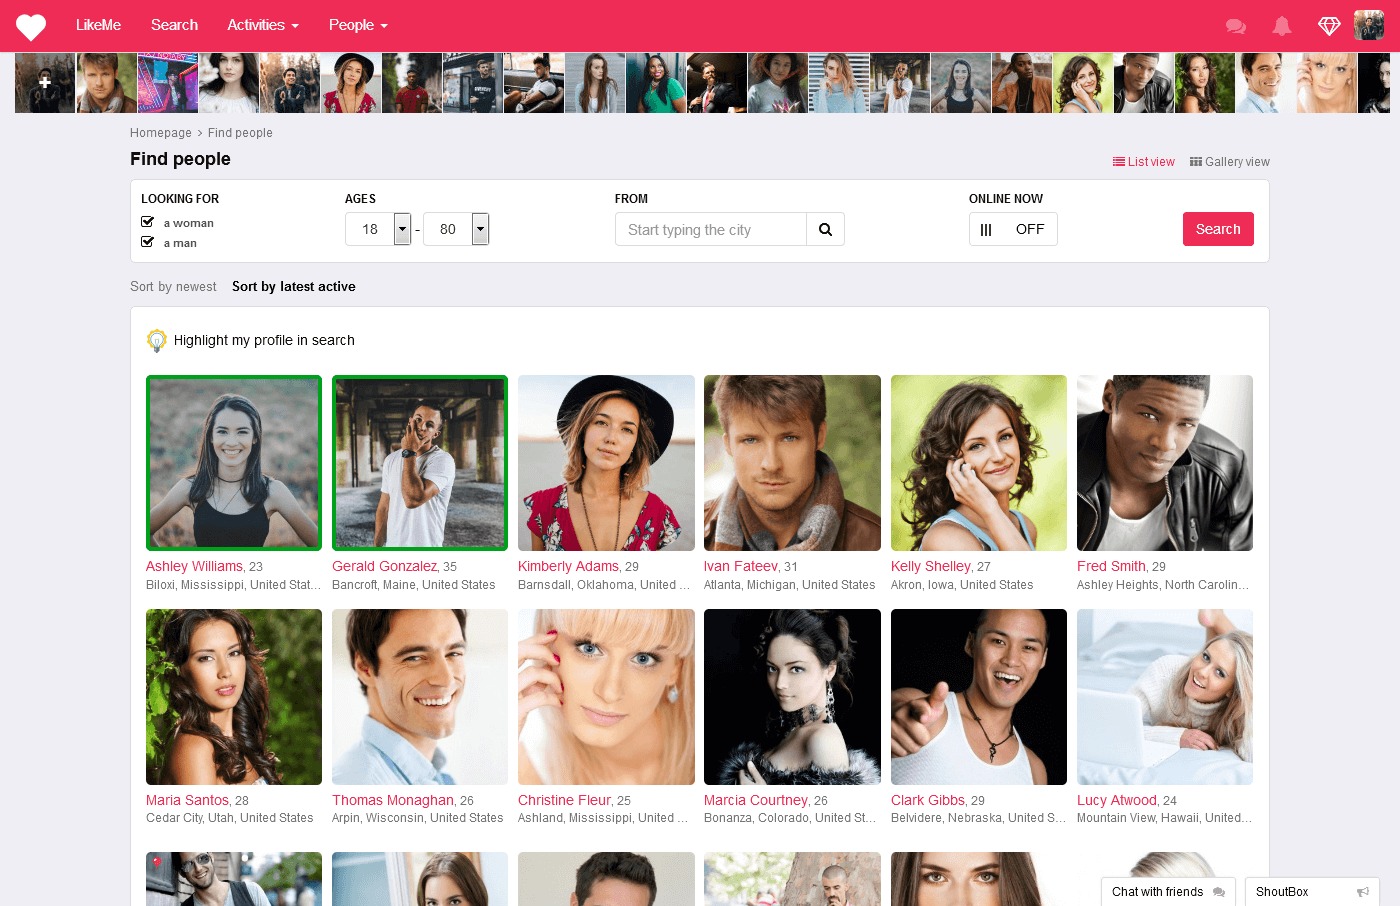Toggle the 'a man' checkbox
Screen dimensions: 1400x906
148,242
